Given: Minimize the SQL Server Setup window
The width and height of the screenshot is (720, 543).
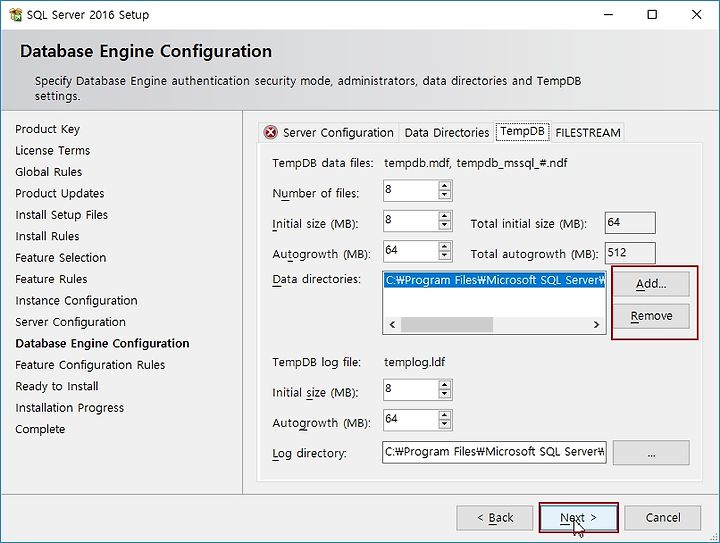Looking at the screenshot, I should 608,15.
